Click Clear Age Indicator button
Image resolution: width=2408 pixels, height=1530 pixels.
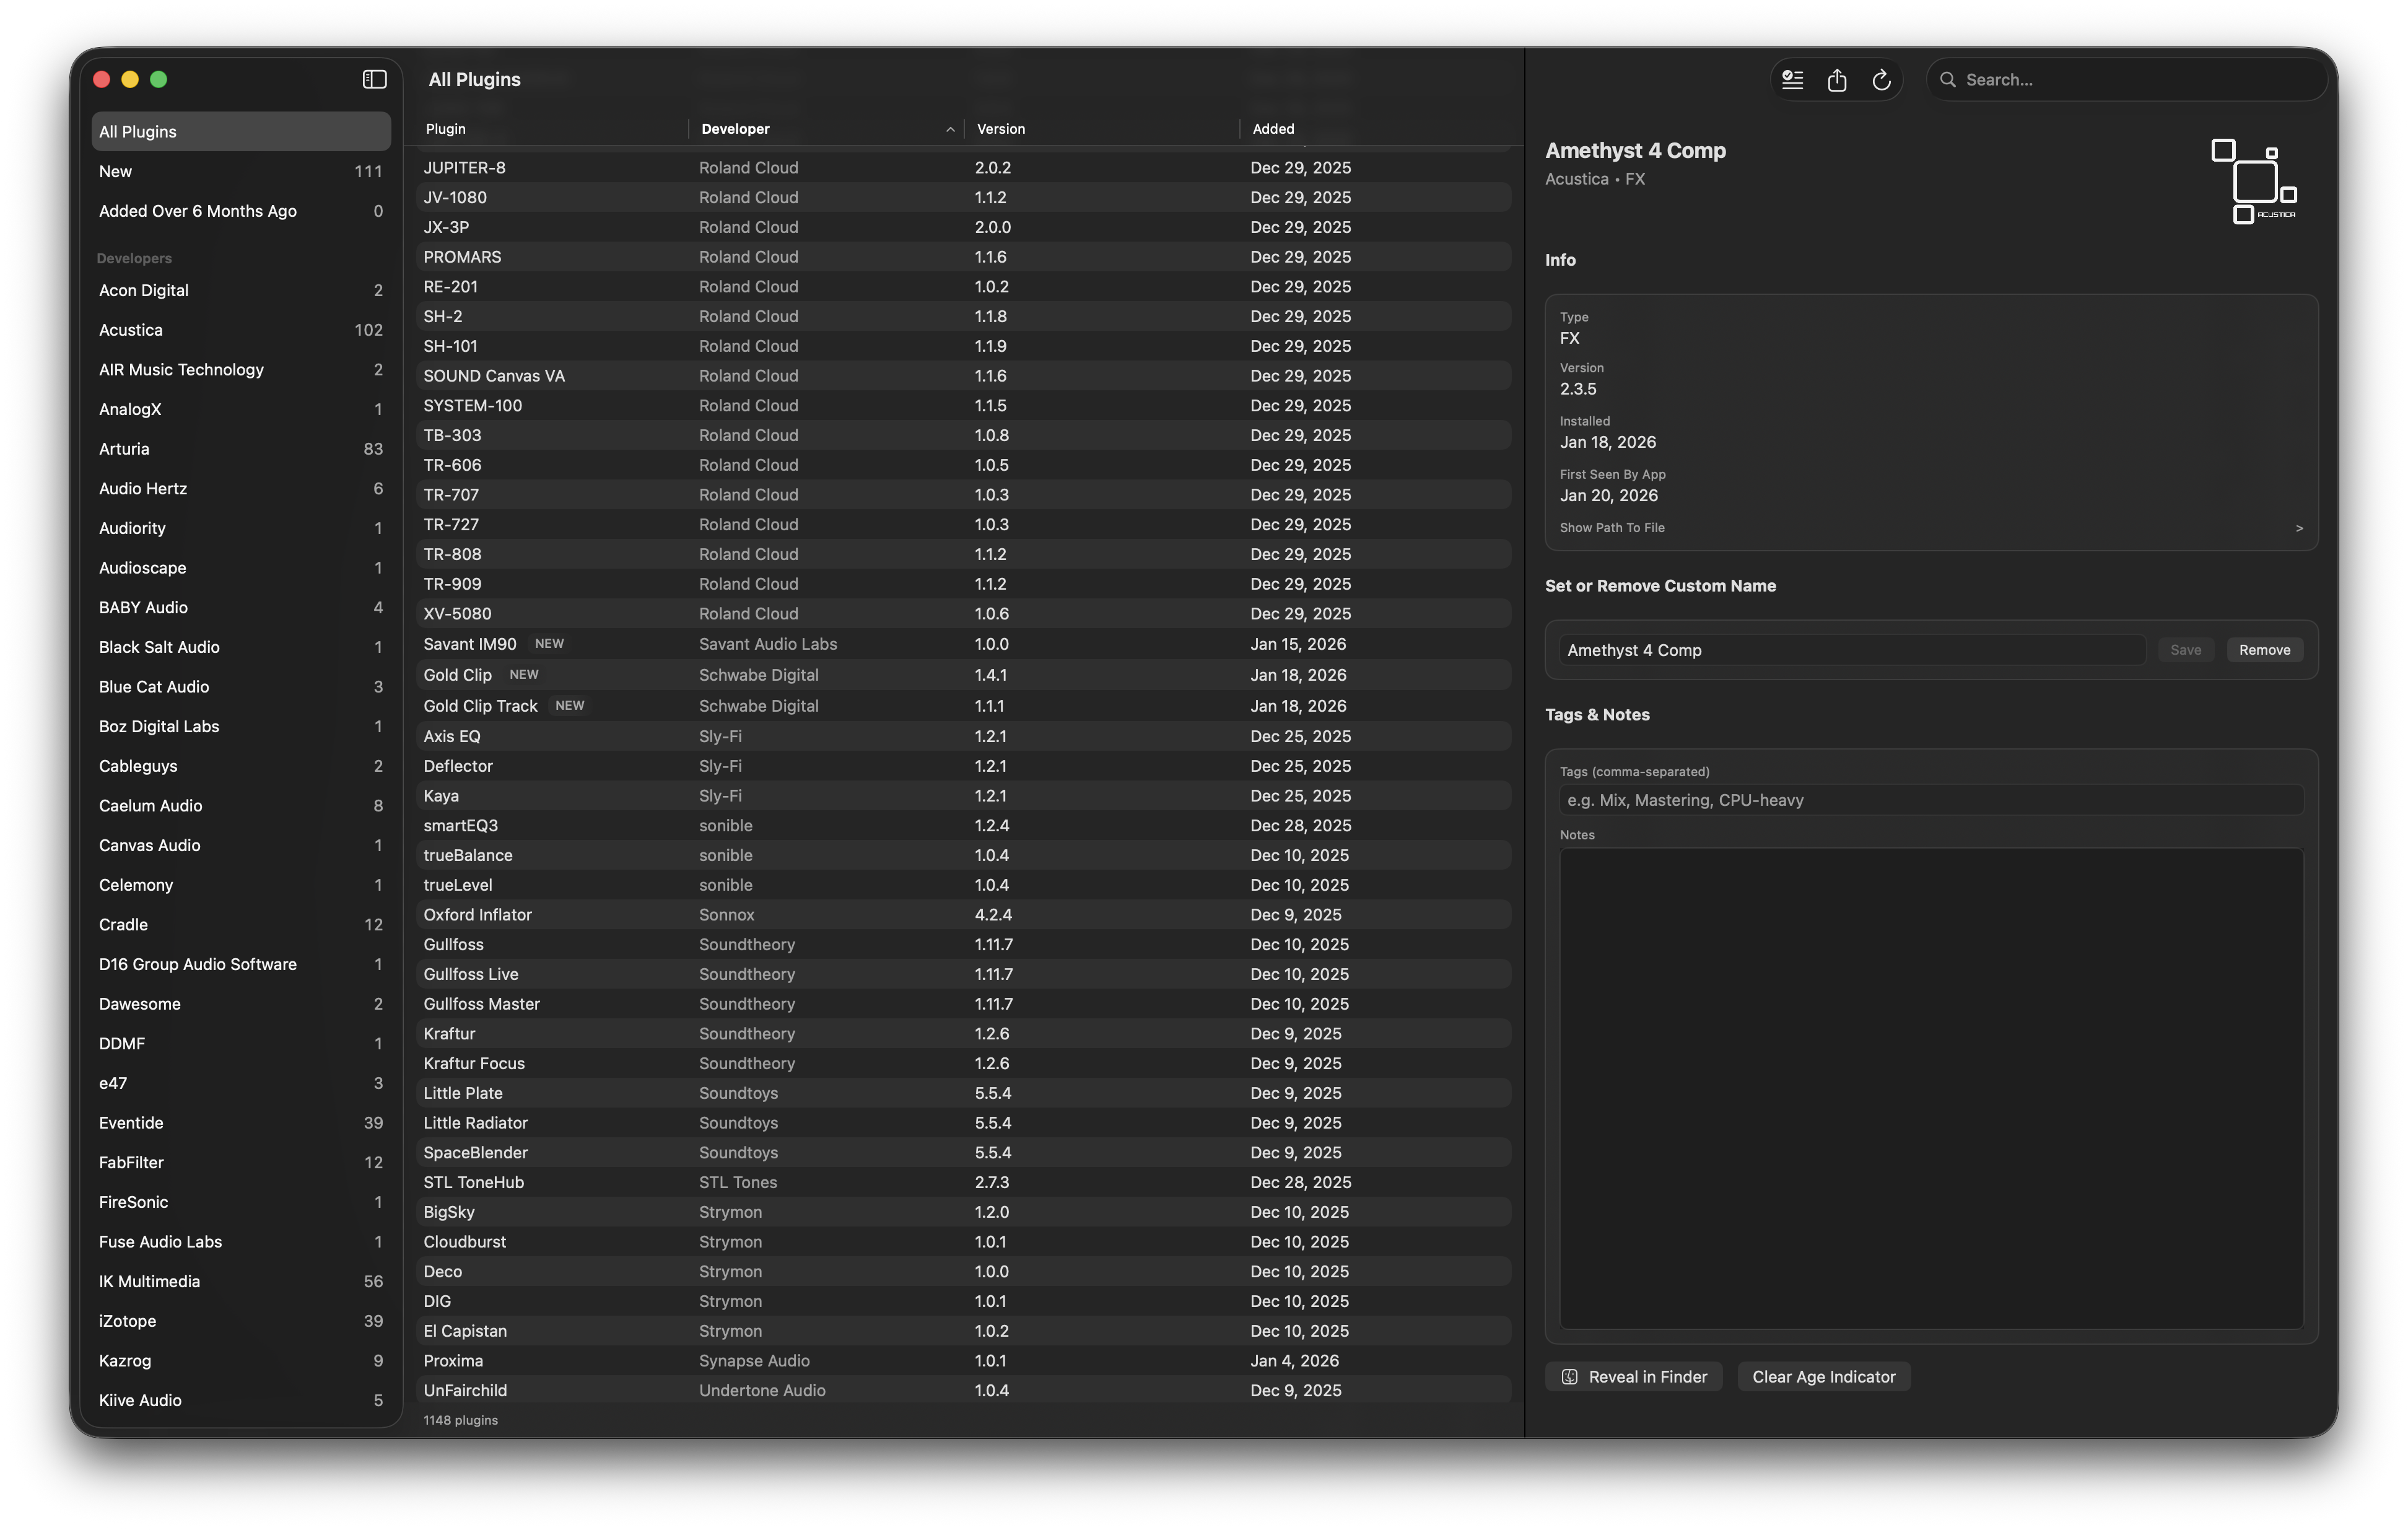click(1823, 1376)
